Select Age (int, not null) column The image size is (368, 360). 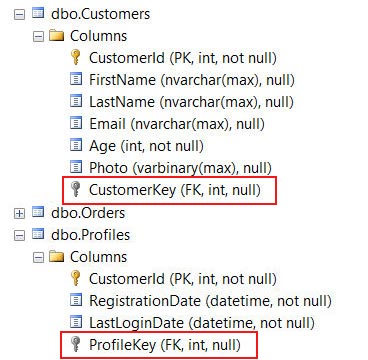tap(146, 146)
